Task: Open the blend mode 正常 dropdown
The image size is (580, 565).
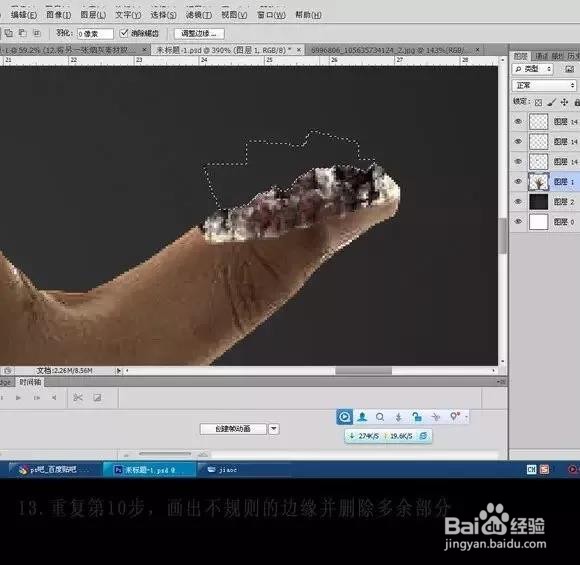Action: 544,85
